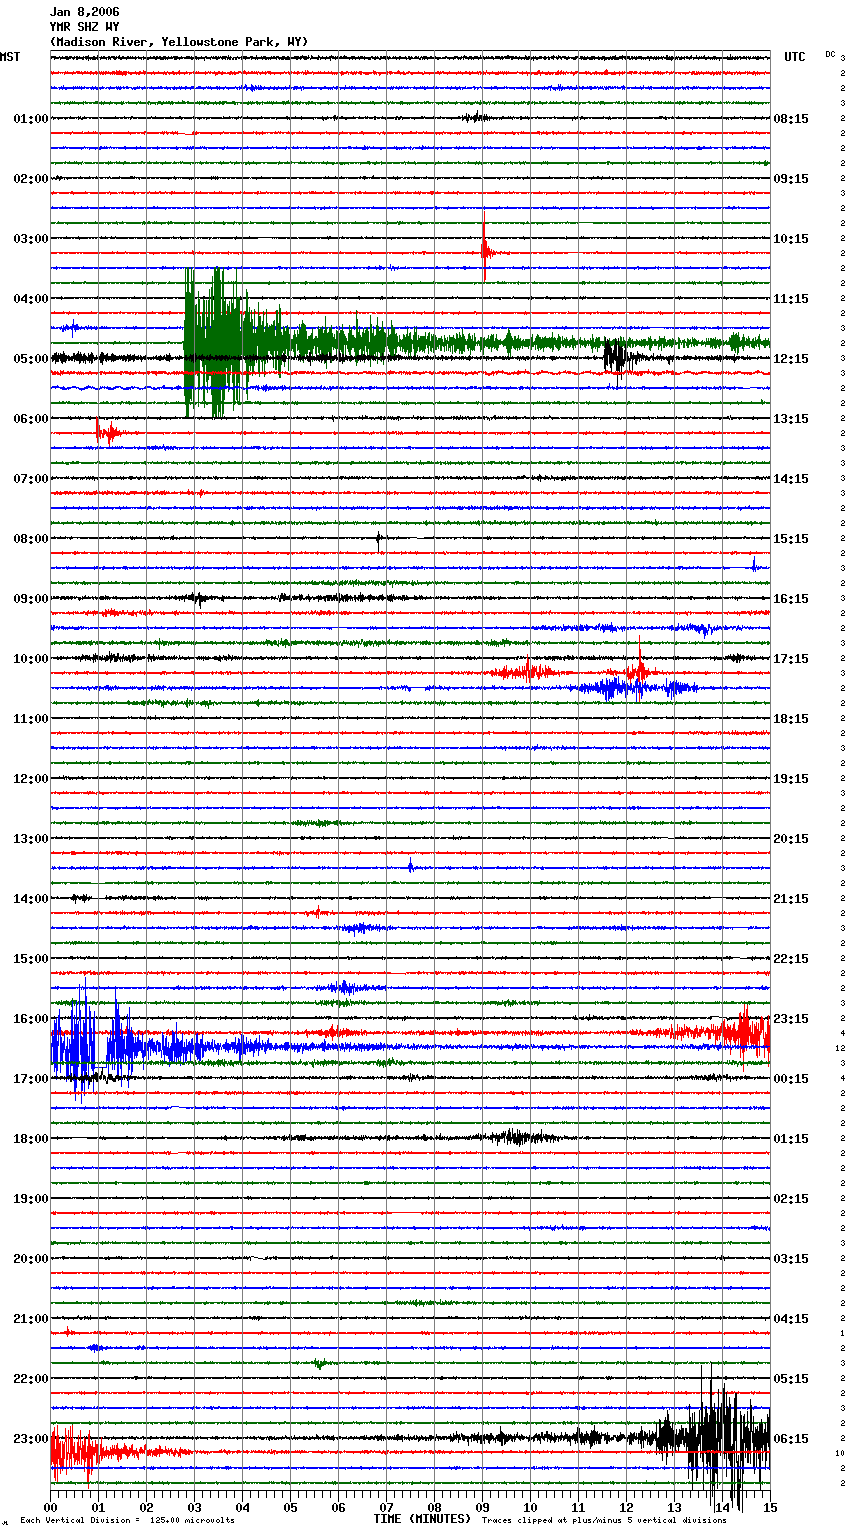The height and width of the screenshot is (1534, 850).
Task: Click the "00:15" UTC time label
Action: click(x=791, y=1079)
